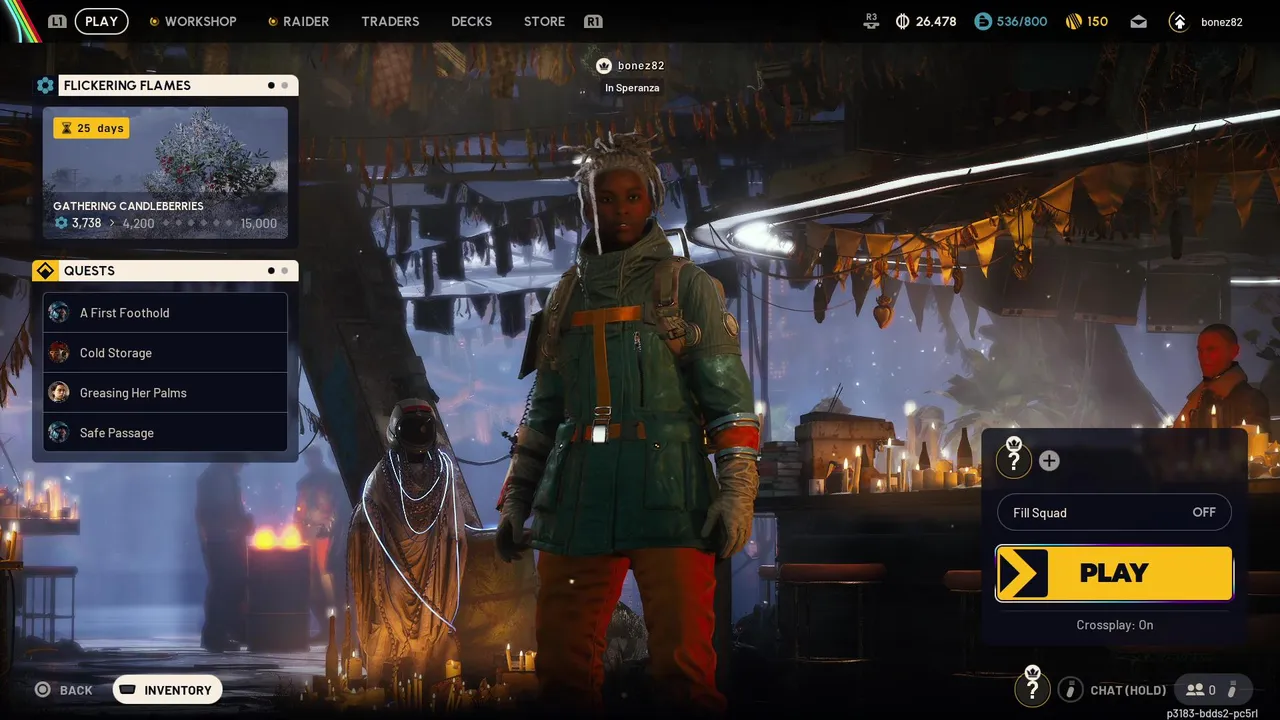
Task: Click the coin currency icon beside 26,478
Action: 903,21
